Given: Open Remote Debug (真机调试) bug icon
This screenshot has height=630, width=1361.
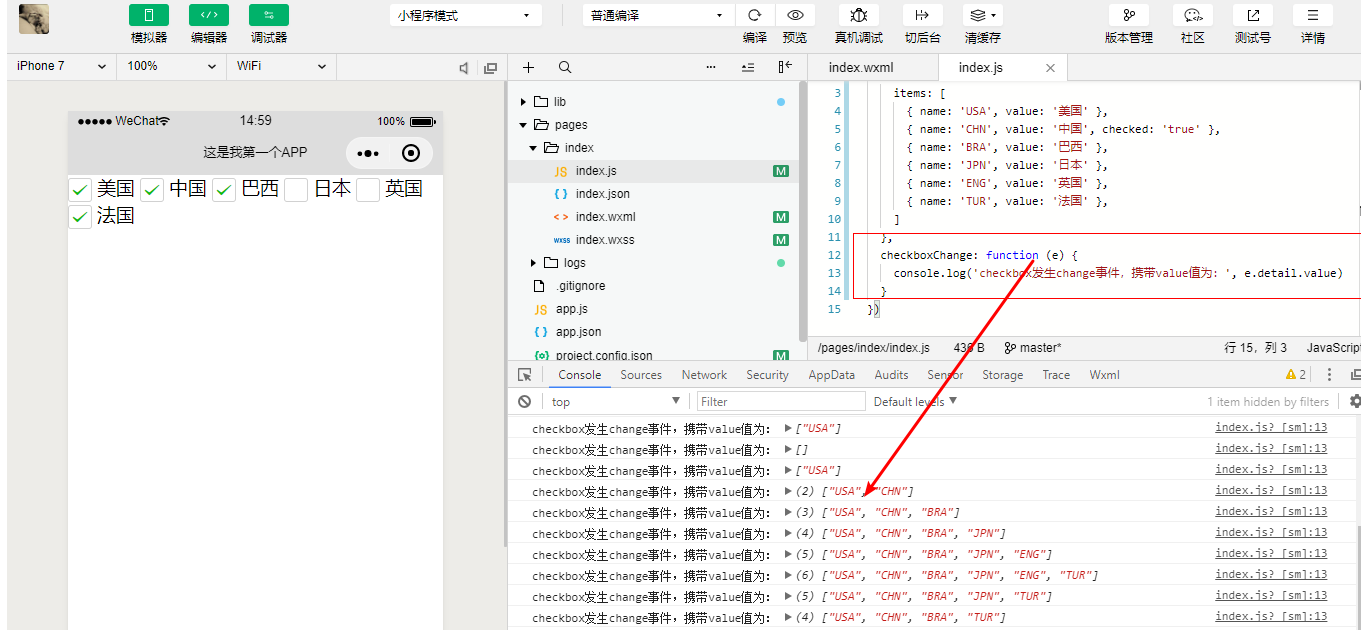Looking at the screenshot, I should pos(858,15).
